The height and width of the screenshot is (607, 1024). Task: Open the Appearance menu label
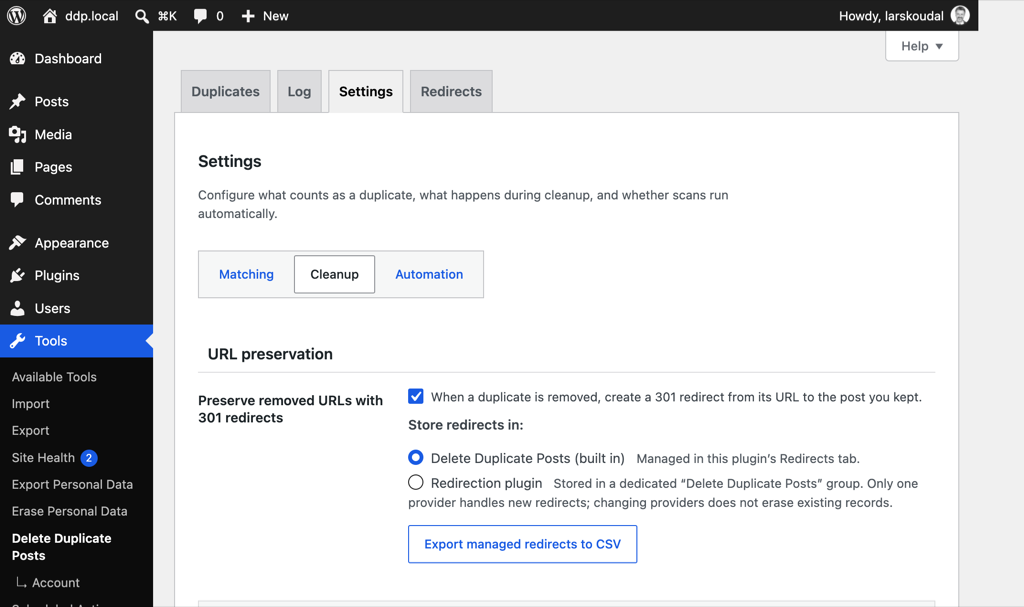click(72, 243)
